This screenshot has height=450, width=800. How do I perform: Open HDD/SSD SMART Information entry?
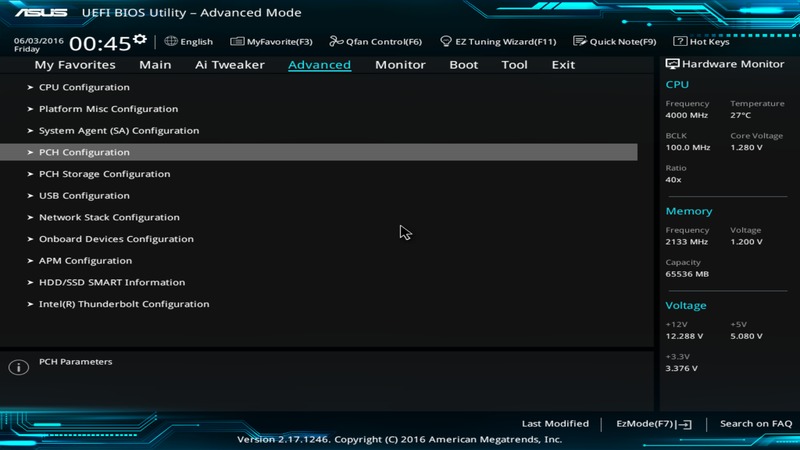[x=111, y=282]
